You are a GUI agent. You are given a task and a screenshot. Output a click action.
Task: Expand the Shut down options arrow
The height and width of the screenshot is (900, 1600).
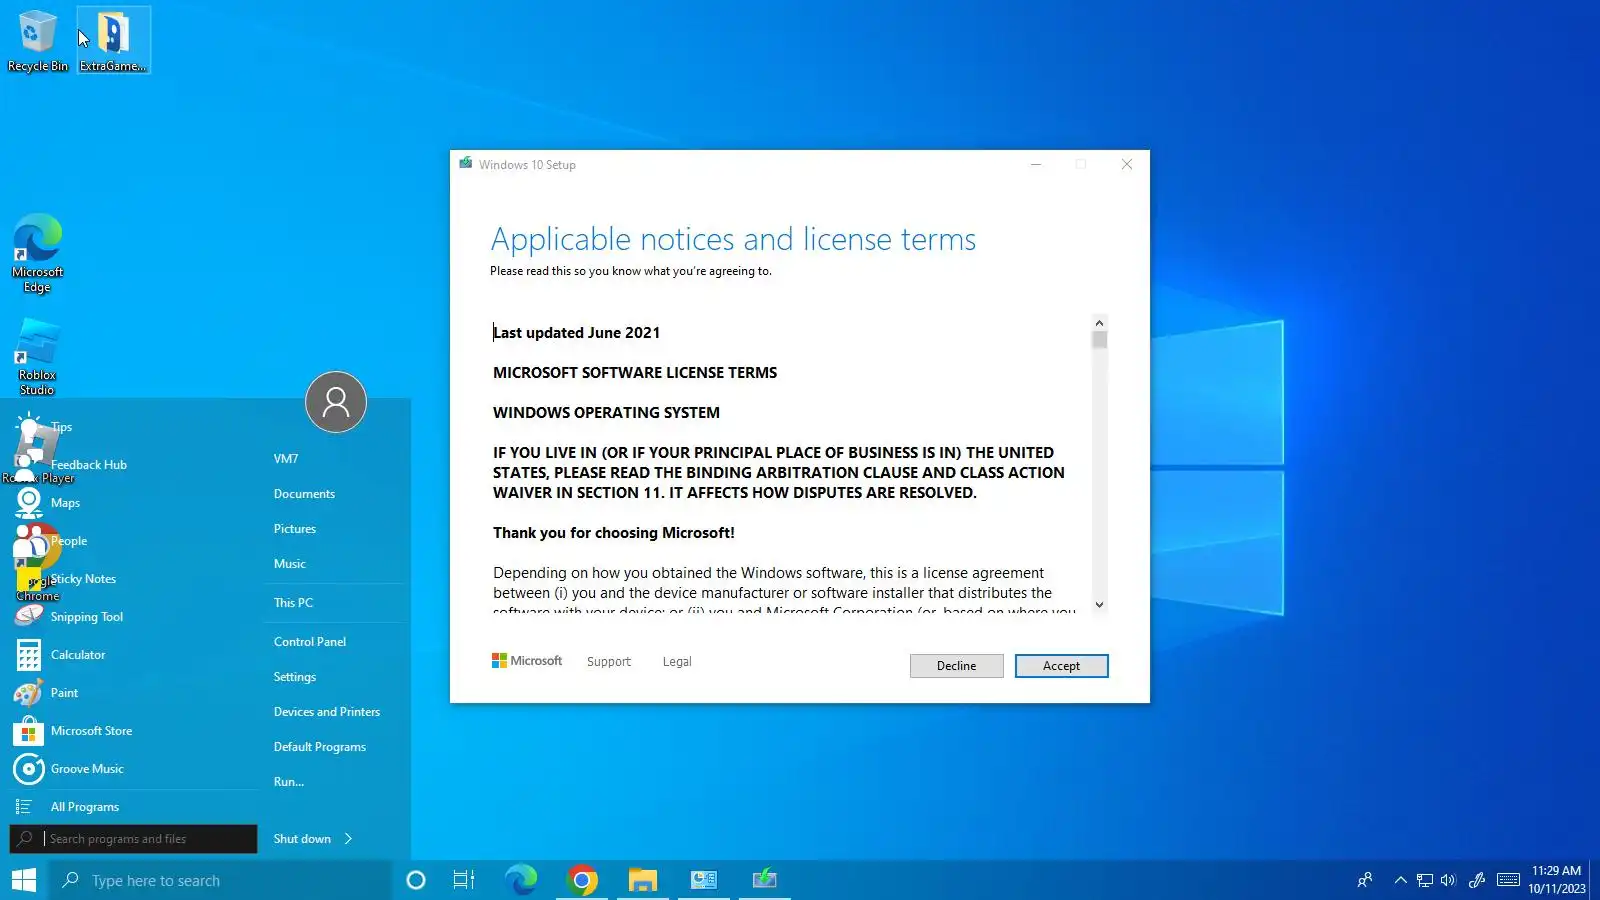[x=348, y=839]
